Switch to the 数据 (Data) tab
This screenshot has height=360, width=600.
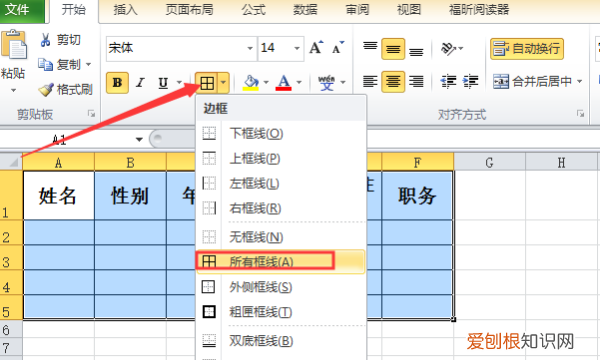coord(305,10)
